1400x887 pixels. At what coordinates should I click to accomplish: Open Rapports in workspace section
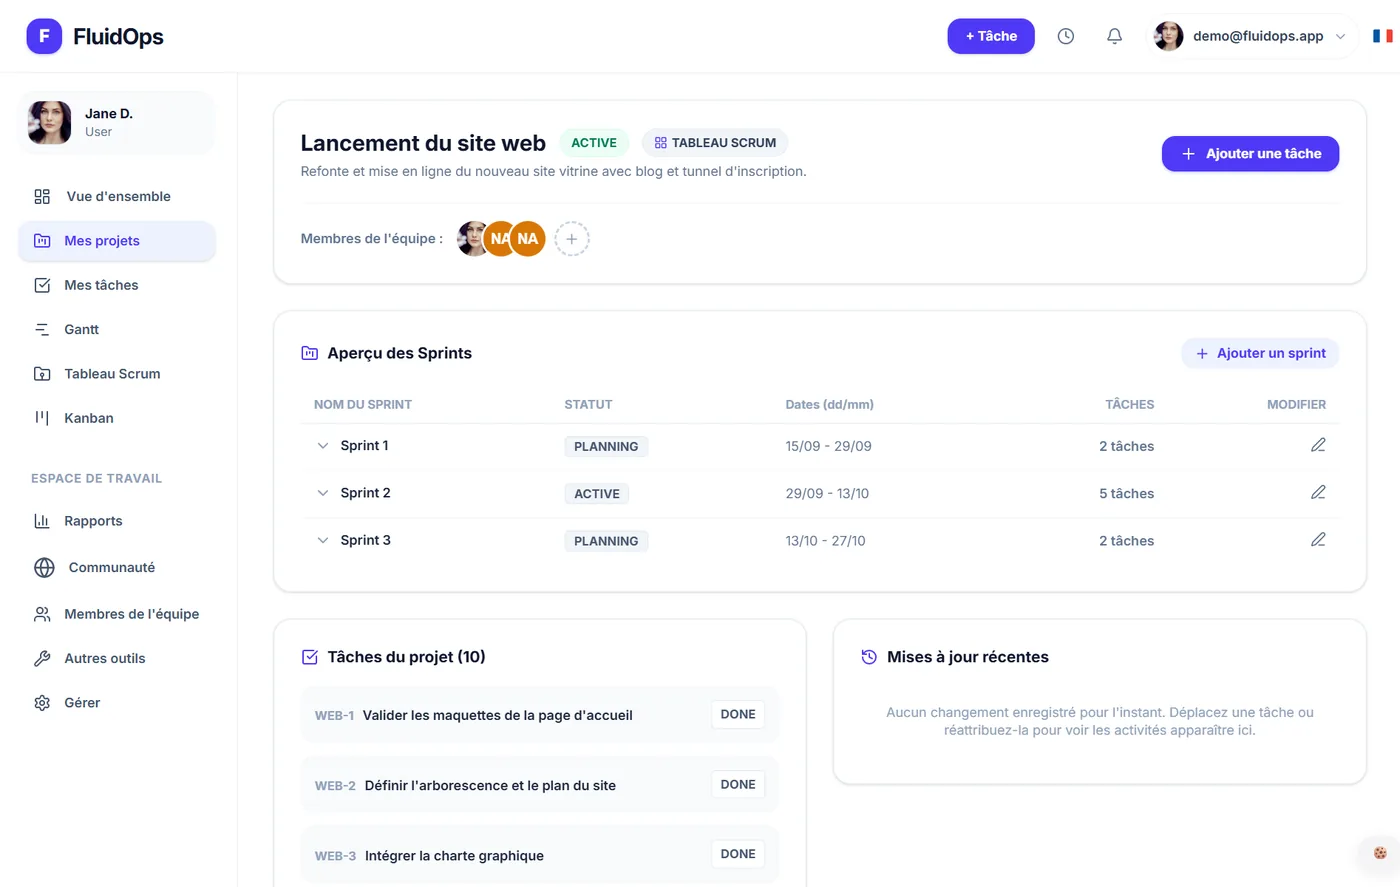(x=117, y=521)
